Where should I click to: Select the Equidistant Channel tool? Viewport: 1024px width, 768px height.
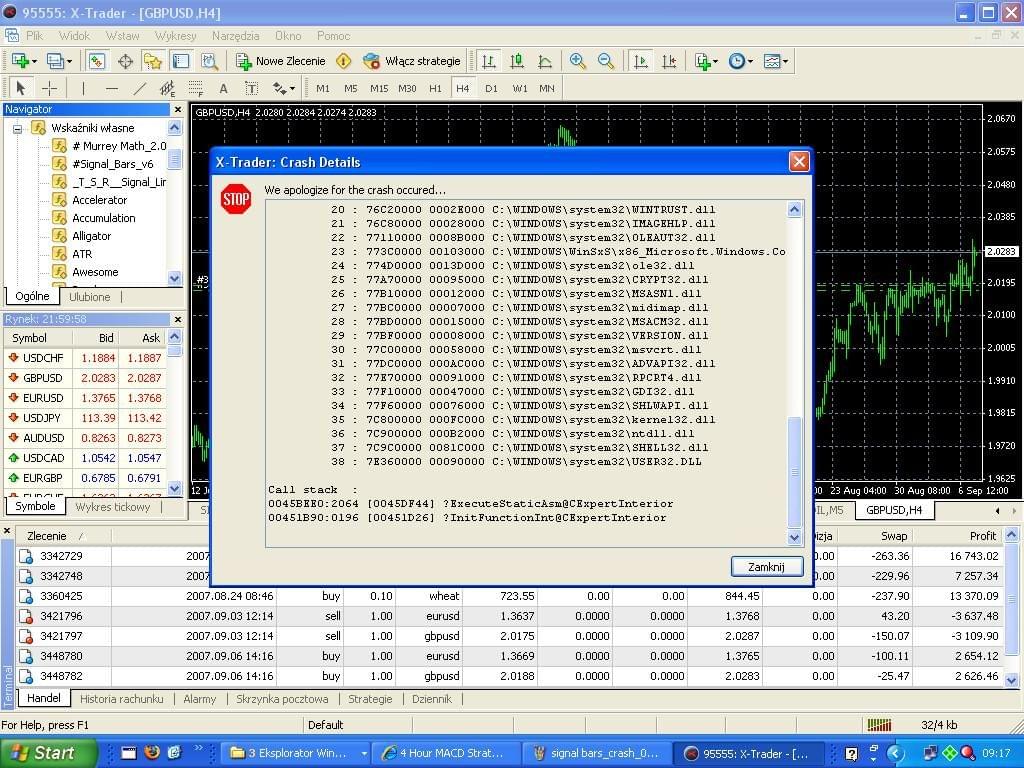pos(167,88)
